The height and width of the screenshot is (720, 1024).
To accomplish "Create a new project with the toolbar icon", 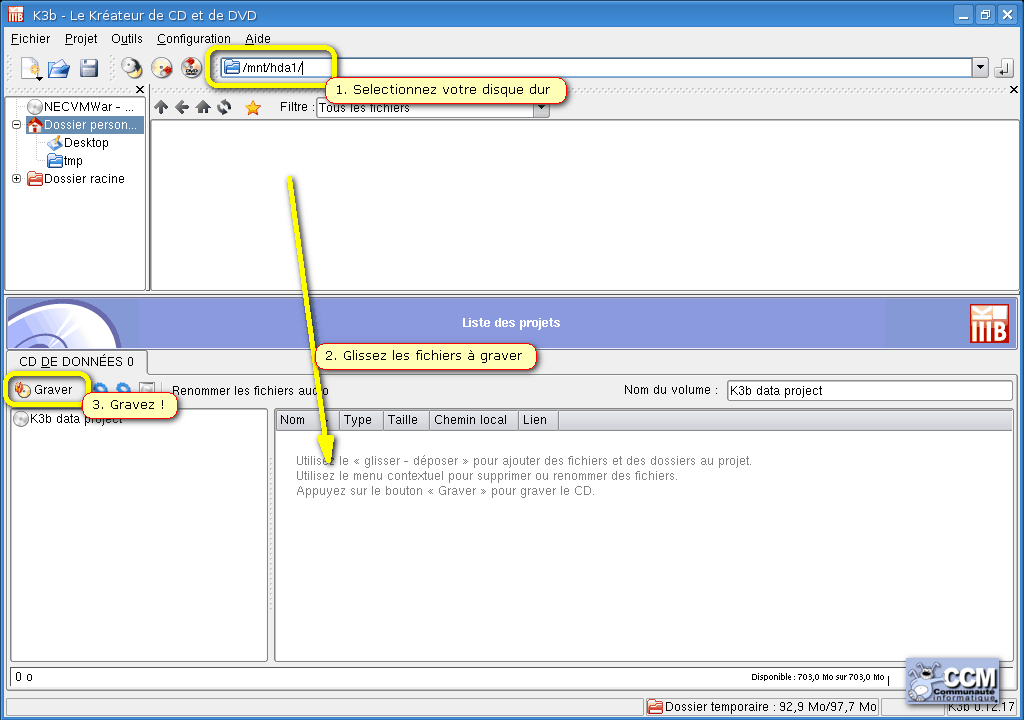I will [x=30, y=68].
